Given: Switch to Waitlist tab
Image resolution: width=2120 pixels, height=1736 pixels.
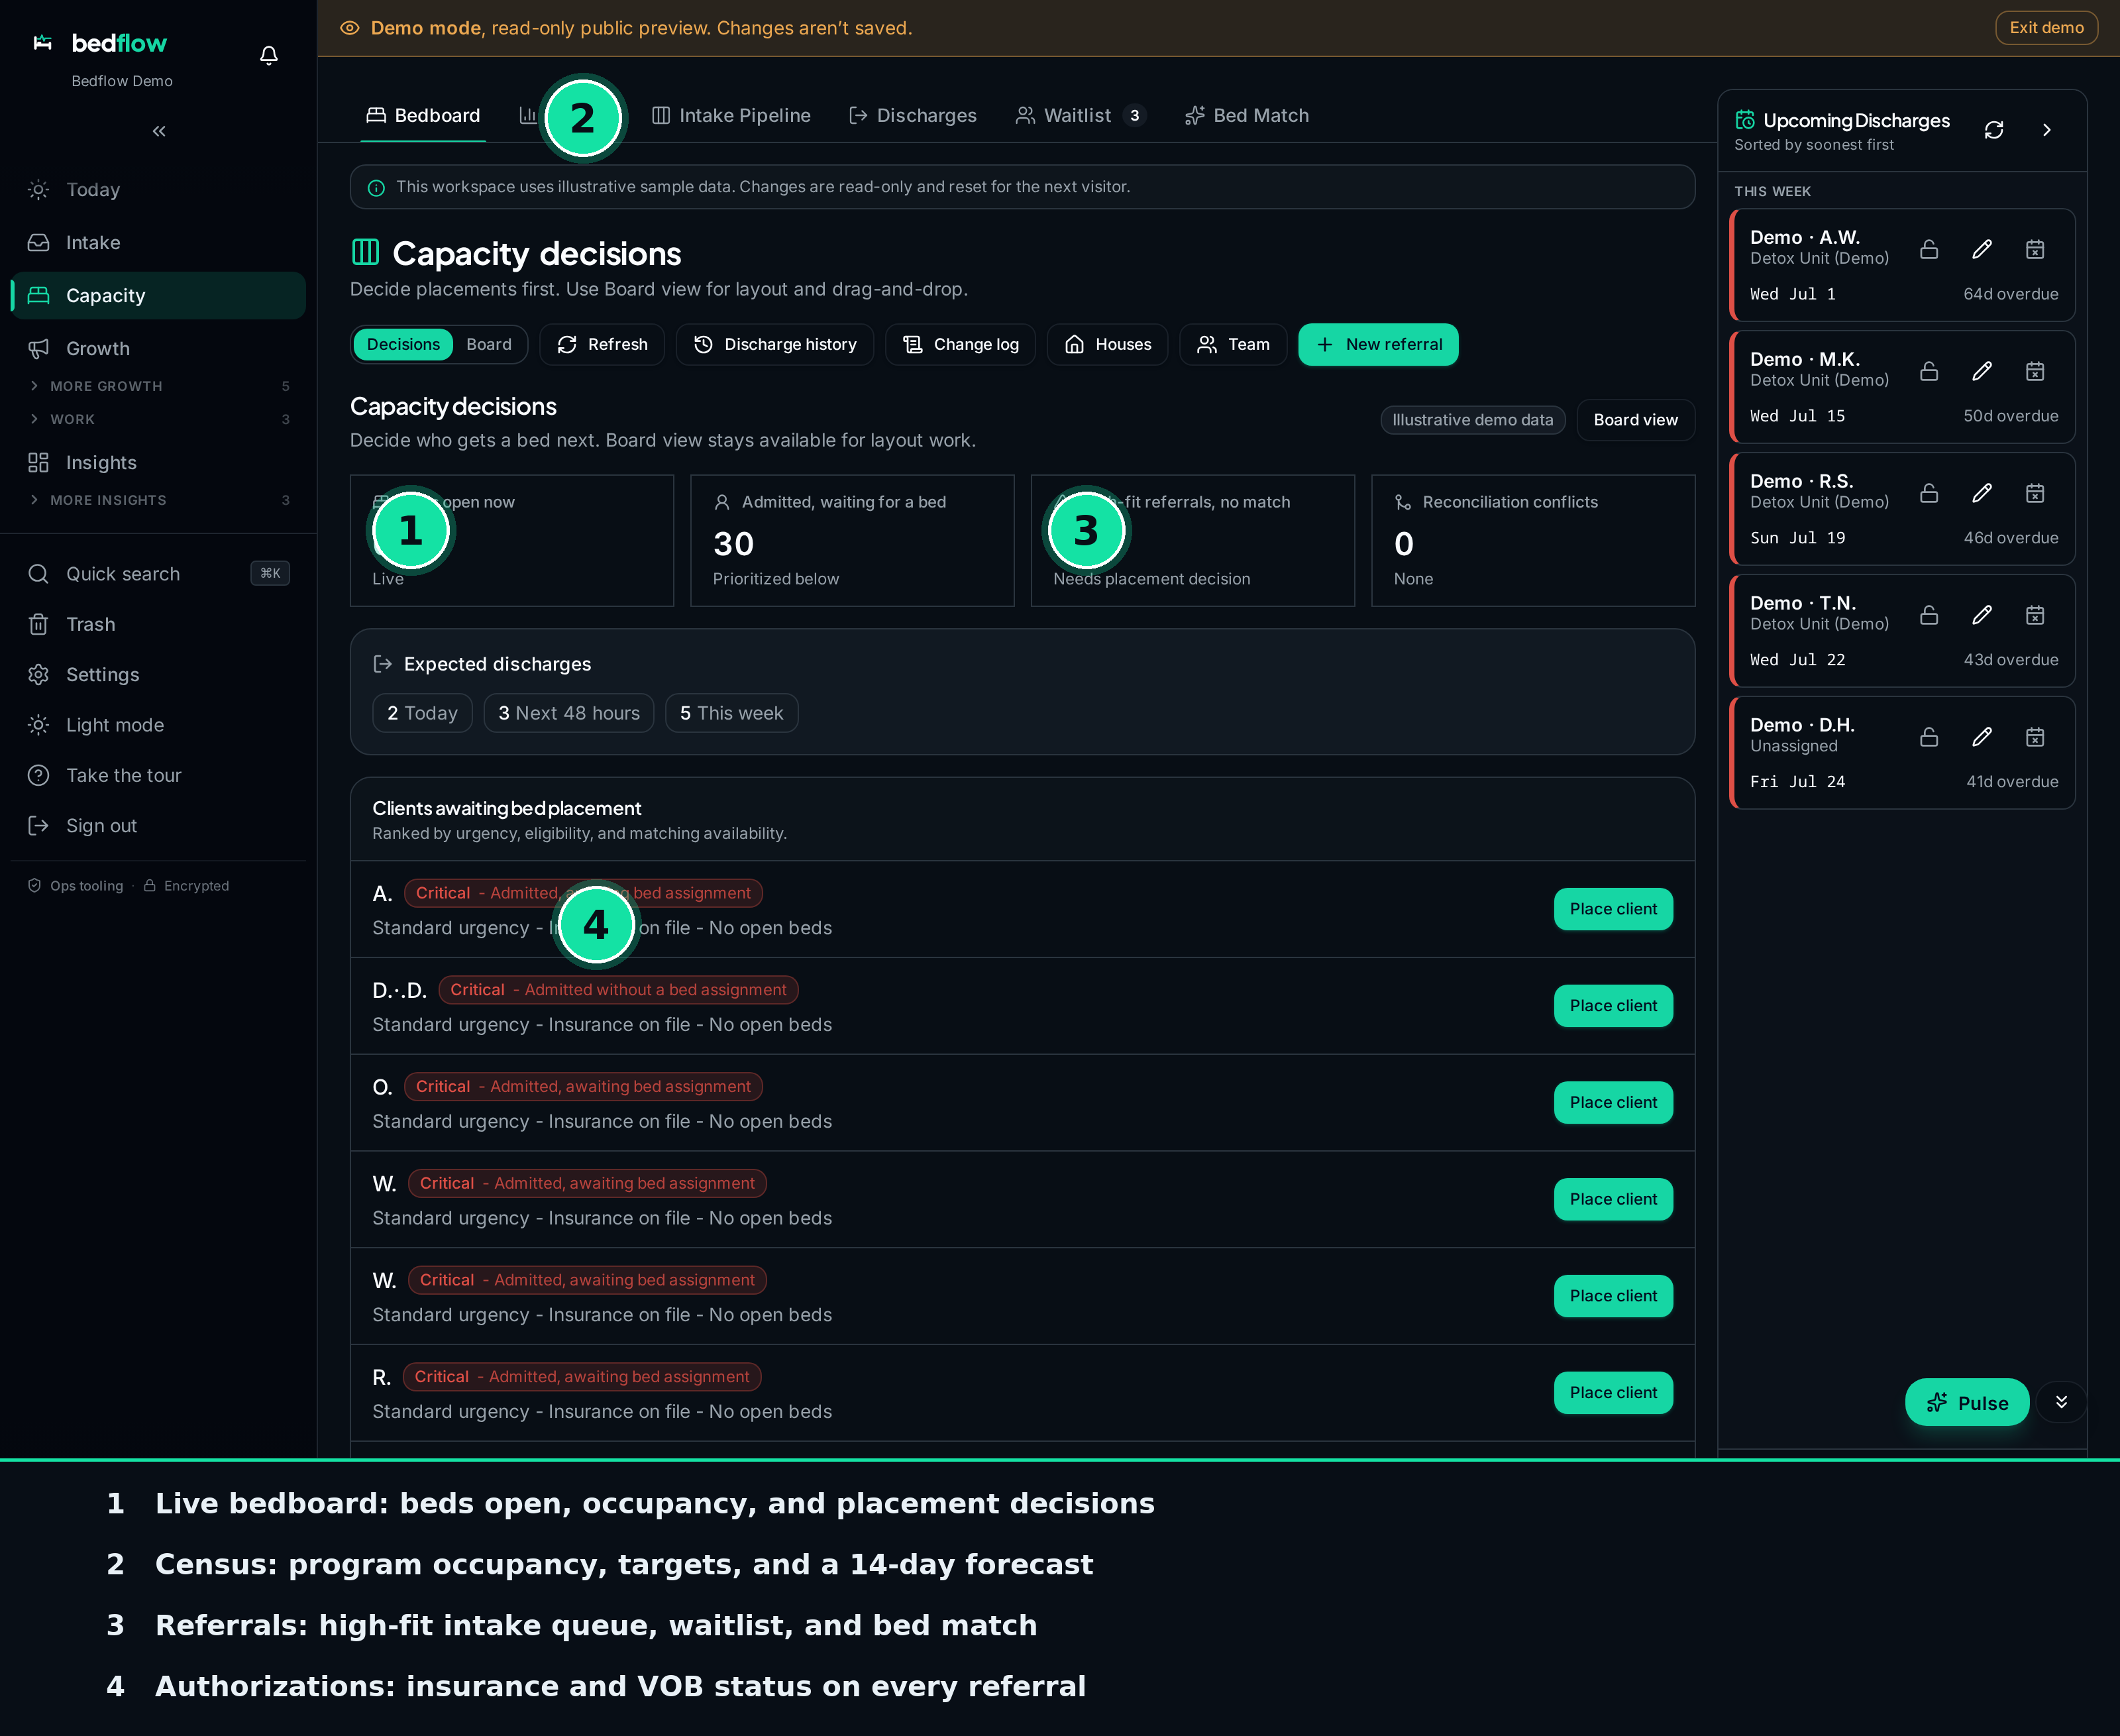Looking at the screenshot, I should point(1080,116).
